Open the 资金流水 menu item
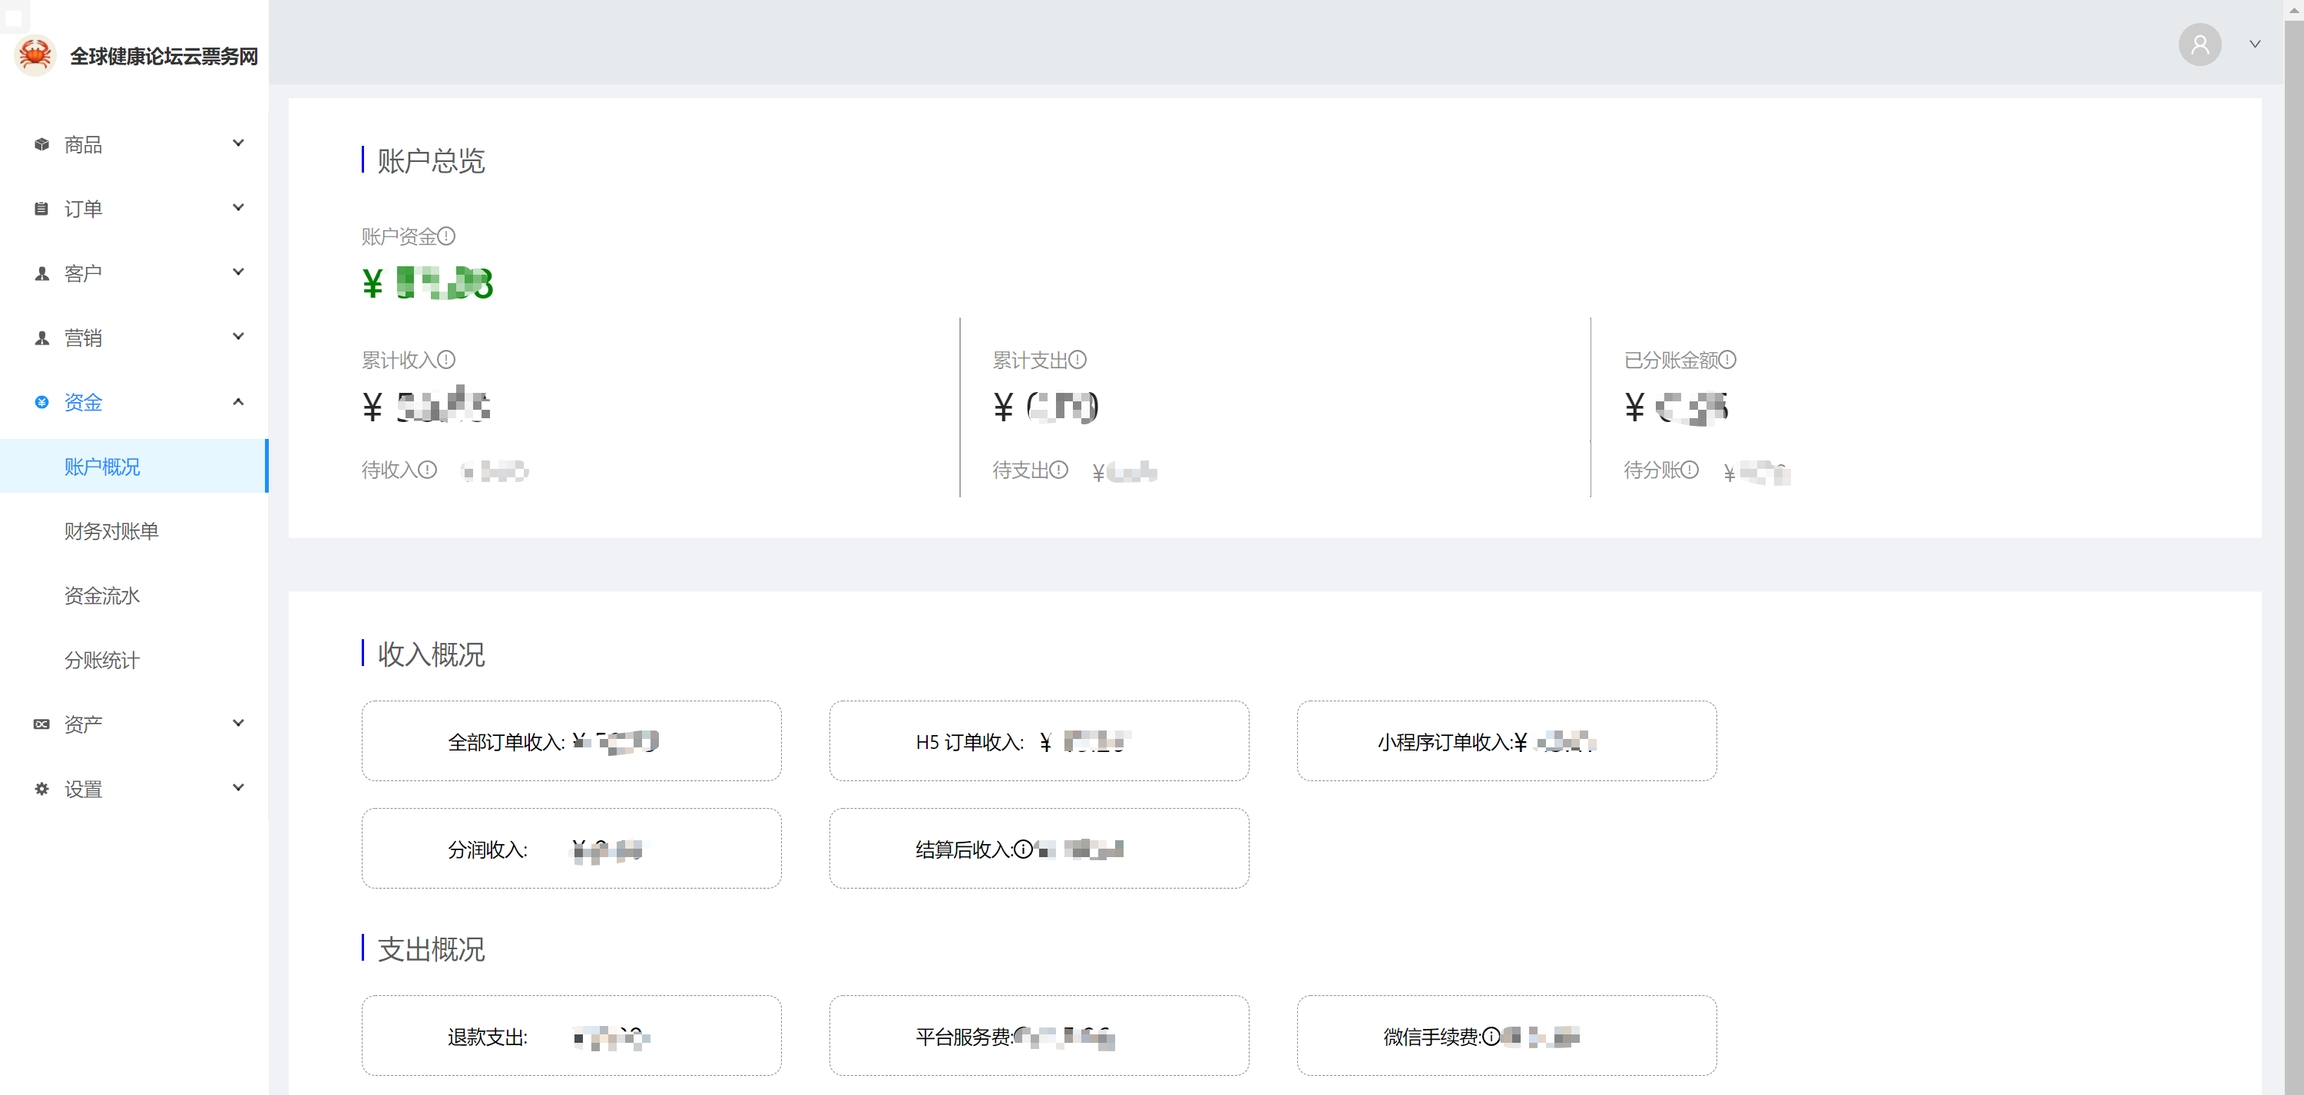This screenshot has width=2304, height=1095. tap(102, 596)
